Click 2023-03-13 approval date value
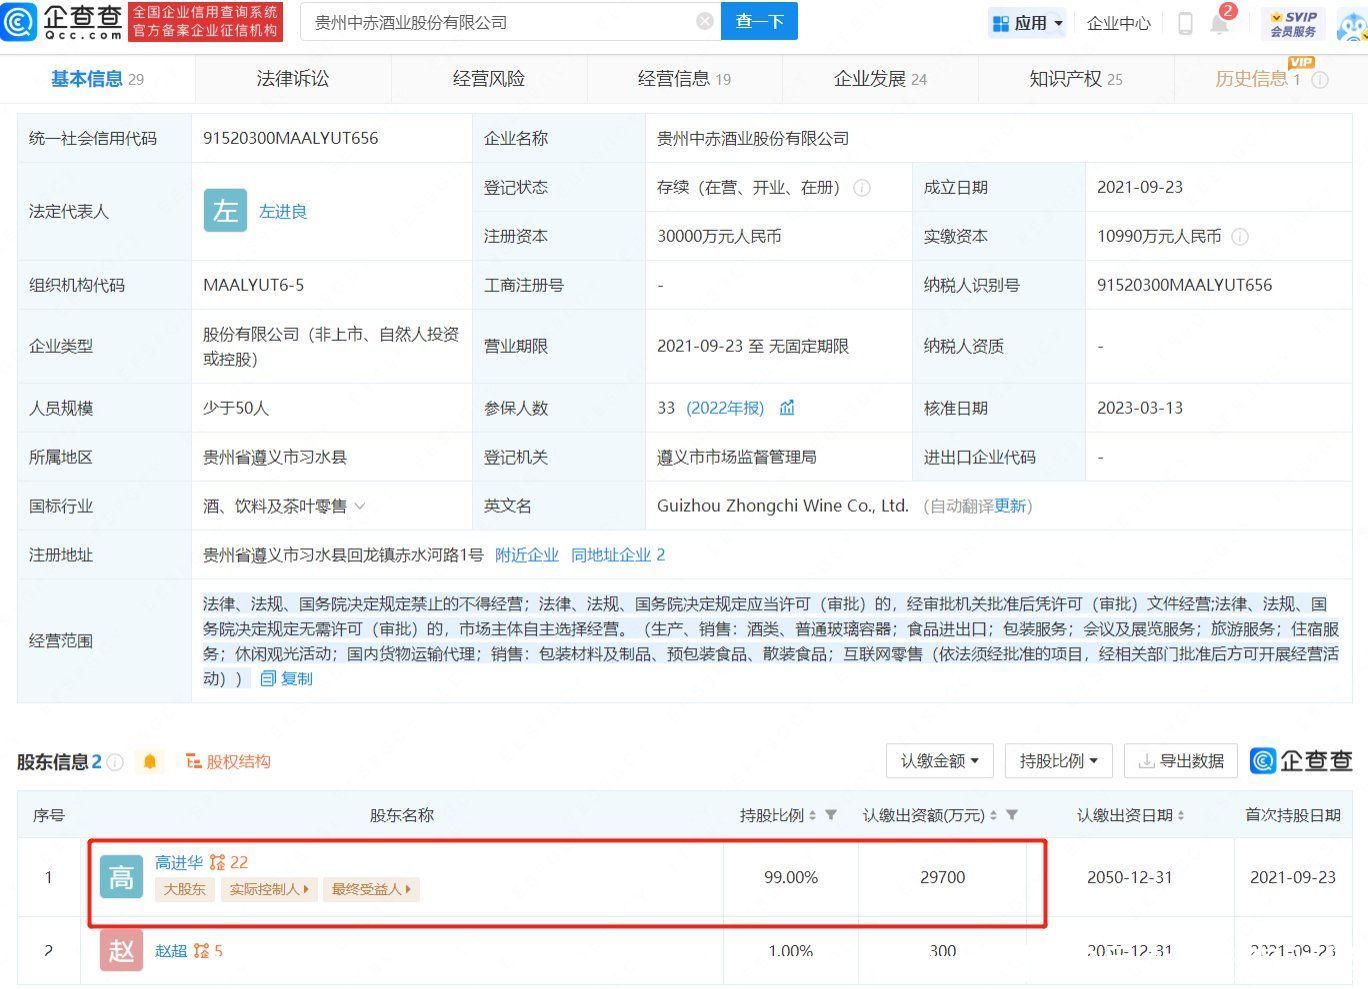Image resolution: width=1368 pixels, height=989 pixels. click(1140, 408)
